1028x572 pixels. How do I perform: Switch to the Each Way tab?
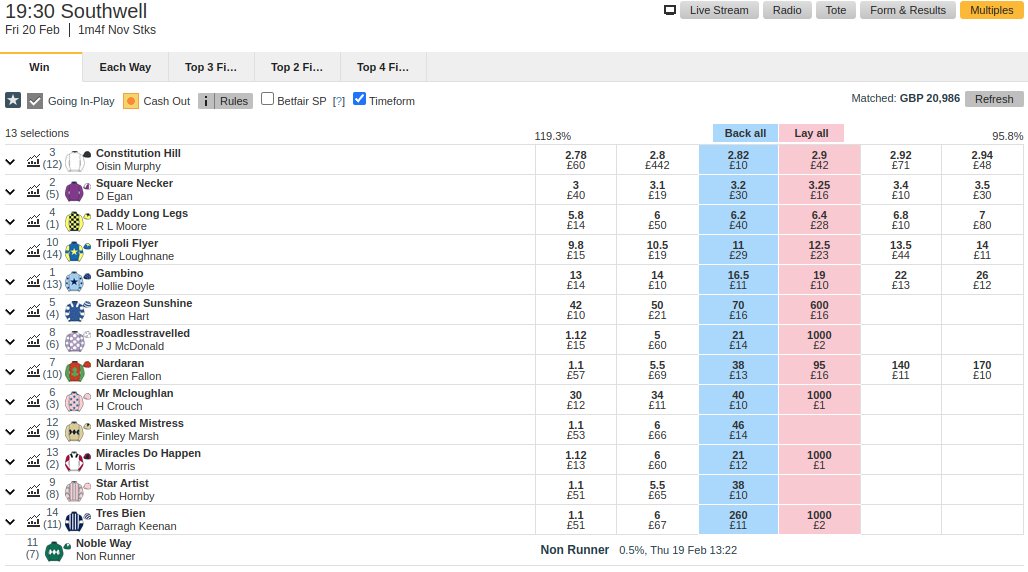click(125, 67)
